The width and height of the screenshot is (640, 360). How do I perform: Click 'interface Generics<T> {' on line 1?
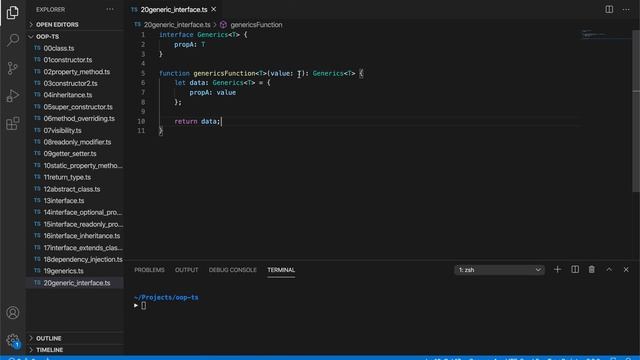tap(203, 35)
